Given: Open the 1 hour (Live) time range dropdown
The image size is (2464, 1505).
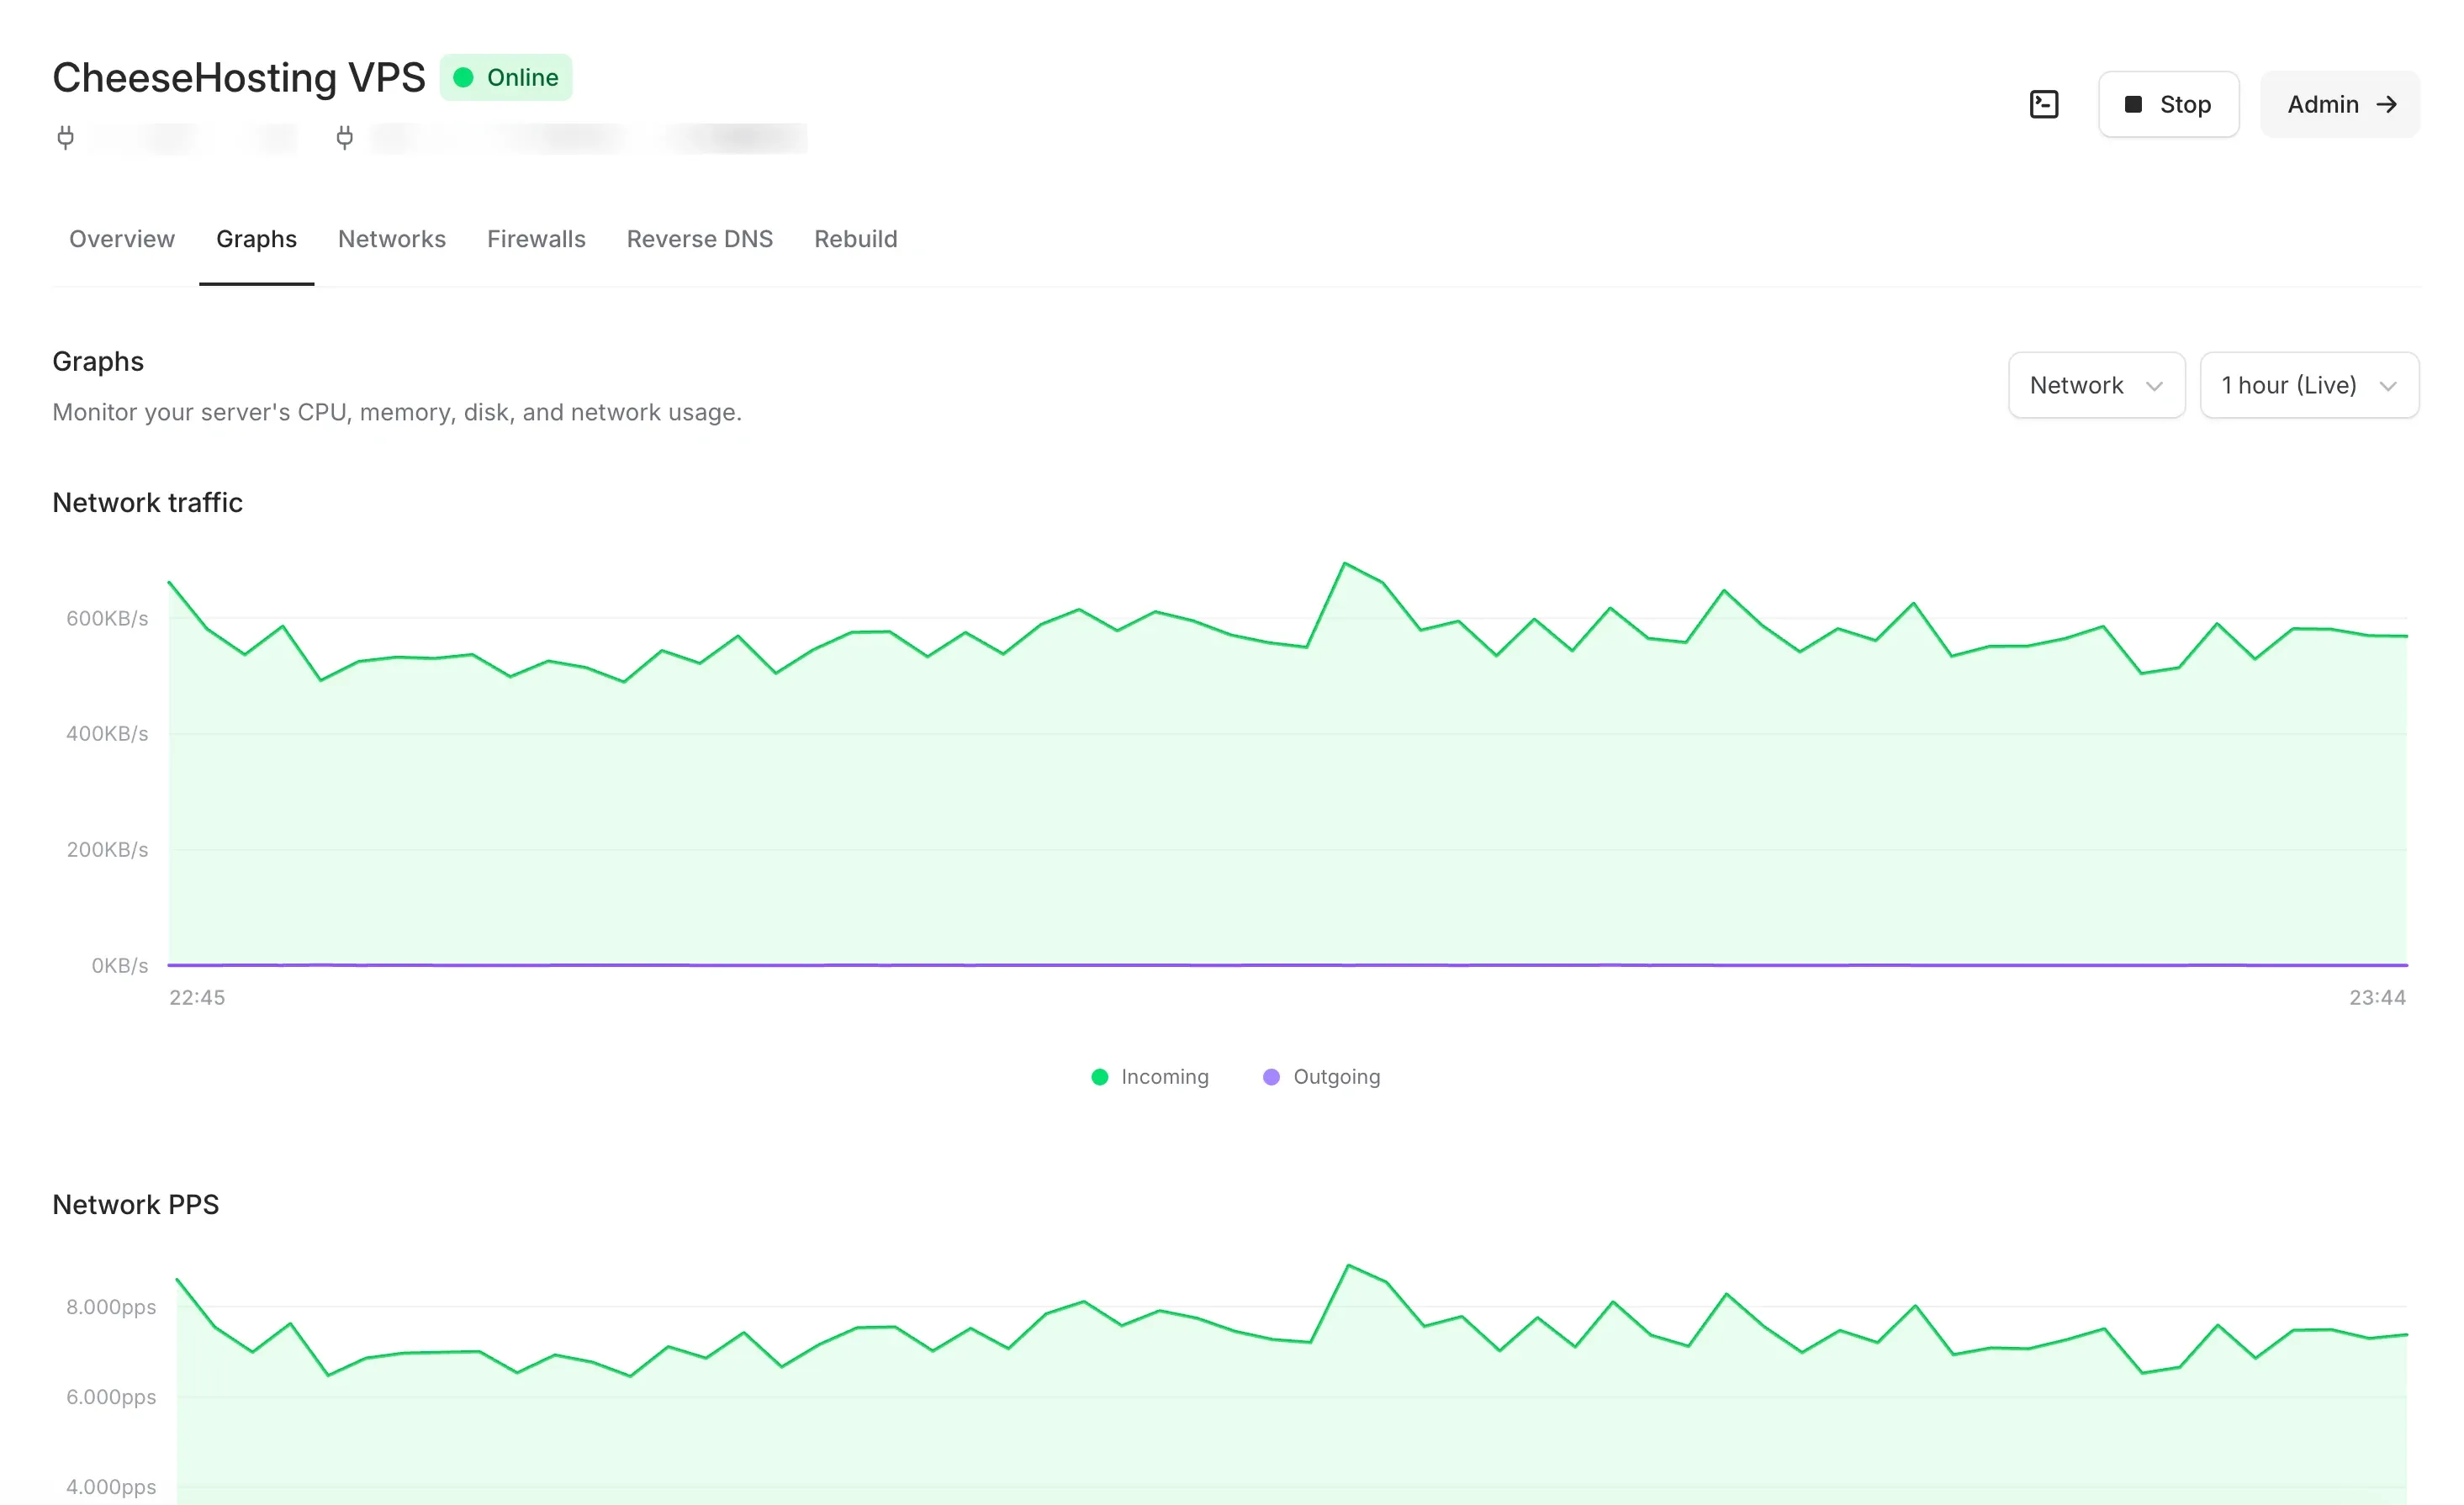Looking at the screenshot, I should (x=2309, y=385).
